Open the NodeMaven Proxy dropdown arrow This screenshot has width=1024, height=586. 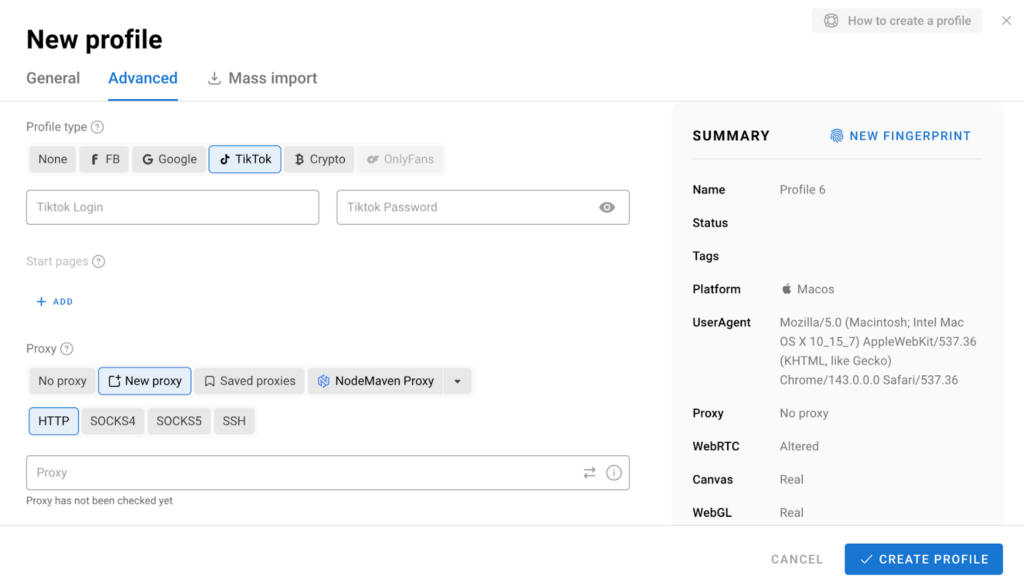[457, 381]
